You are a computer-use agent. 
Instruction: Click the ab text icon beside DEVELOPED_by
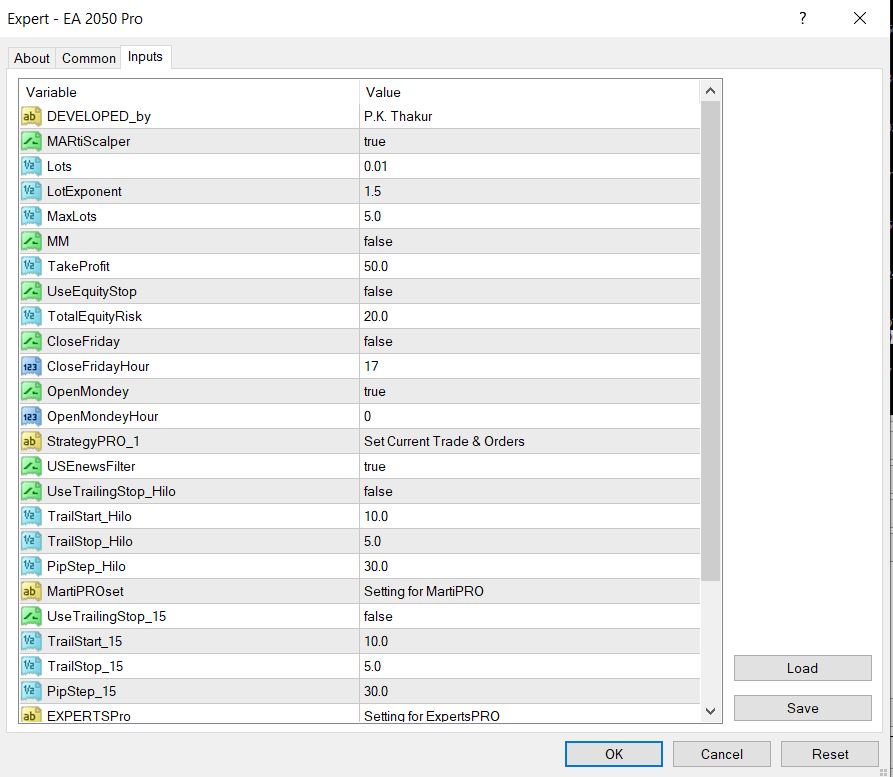(30, 116)
